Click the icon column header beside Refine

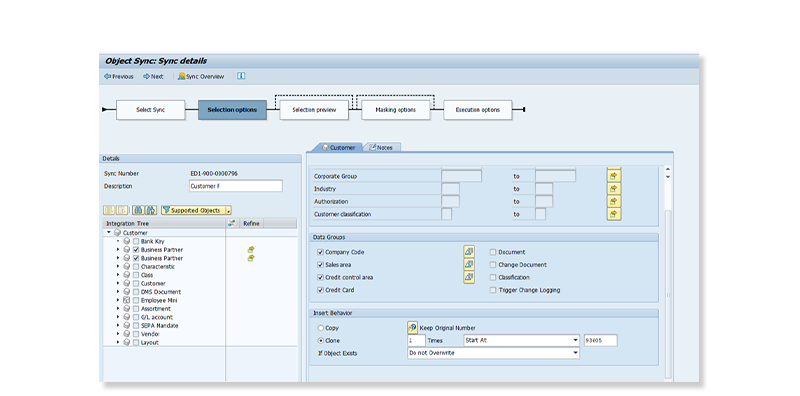click(x=232, y=223)
